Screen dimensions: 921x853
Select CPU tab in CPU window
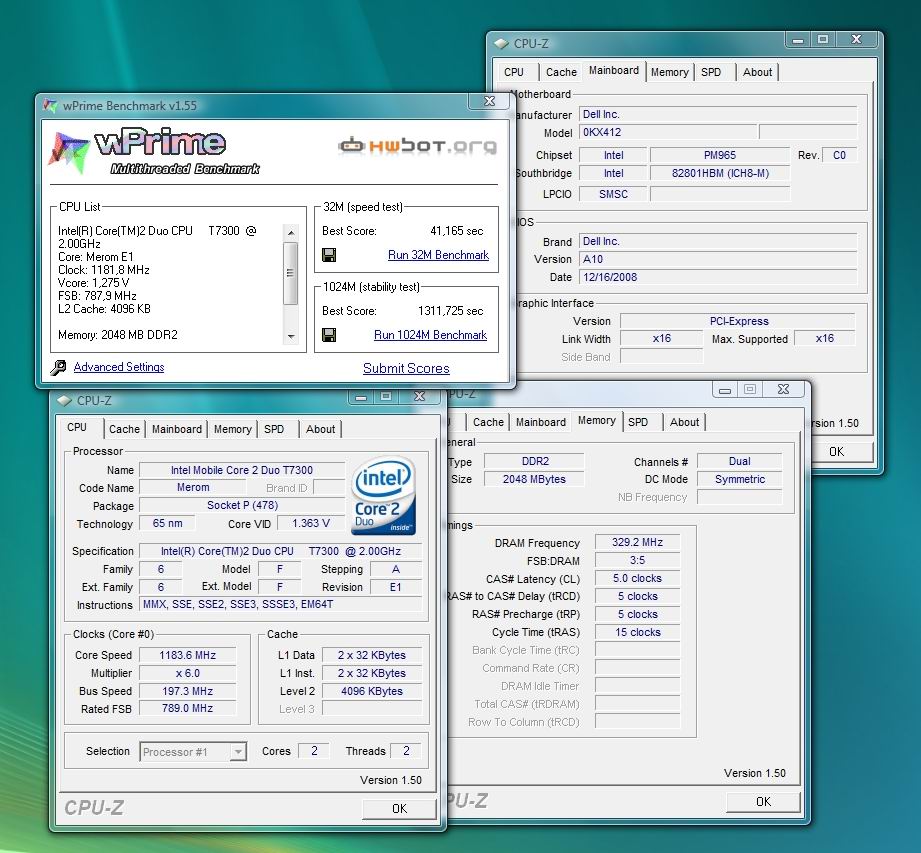[x=77, y=428]
